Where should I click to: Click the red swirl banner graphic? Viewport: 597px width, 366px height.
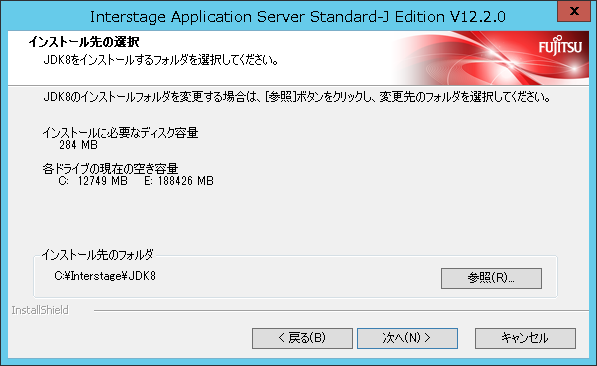[x=468, y=59]
